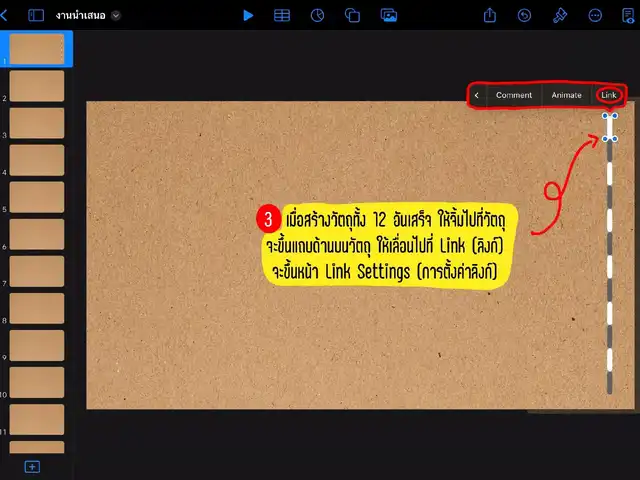Image resolution: width=640 pixels, height=480 pixels.
Task: Tap the Undo icon
Action: pos(524,15)
